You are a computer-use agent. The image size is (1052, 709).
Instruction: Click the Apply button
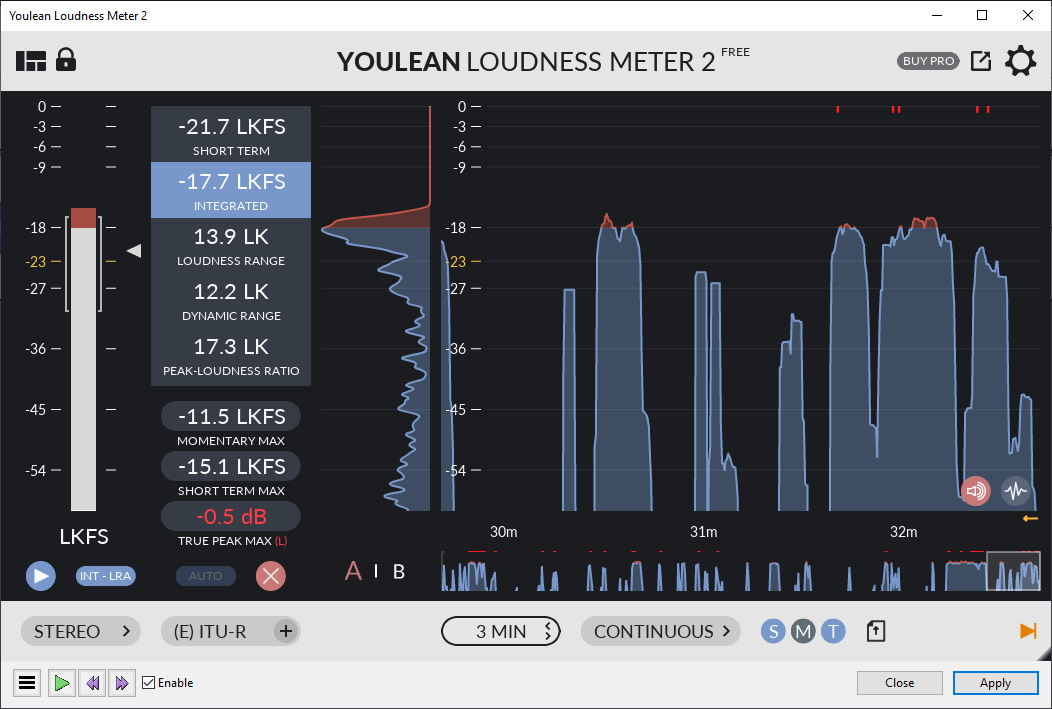point(996,683)
